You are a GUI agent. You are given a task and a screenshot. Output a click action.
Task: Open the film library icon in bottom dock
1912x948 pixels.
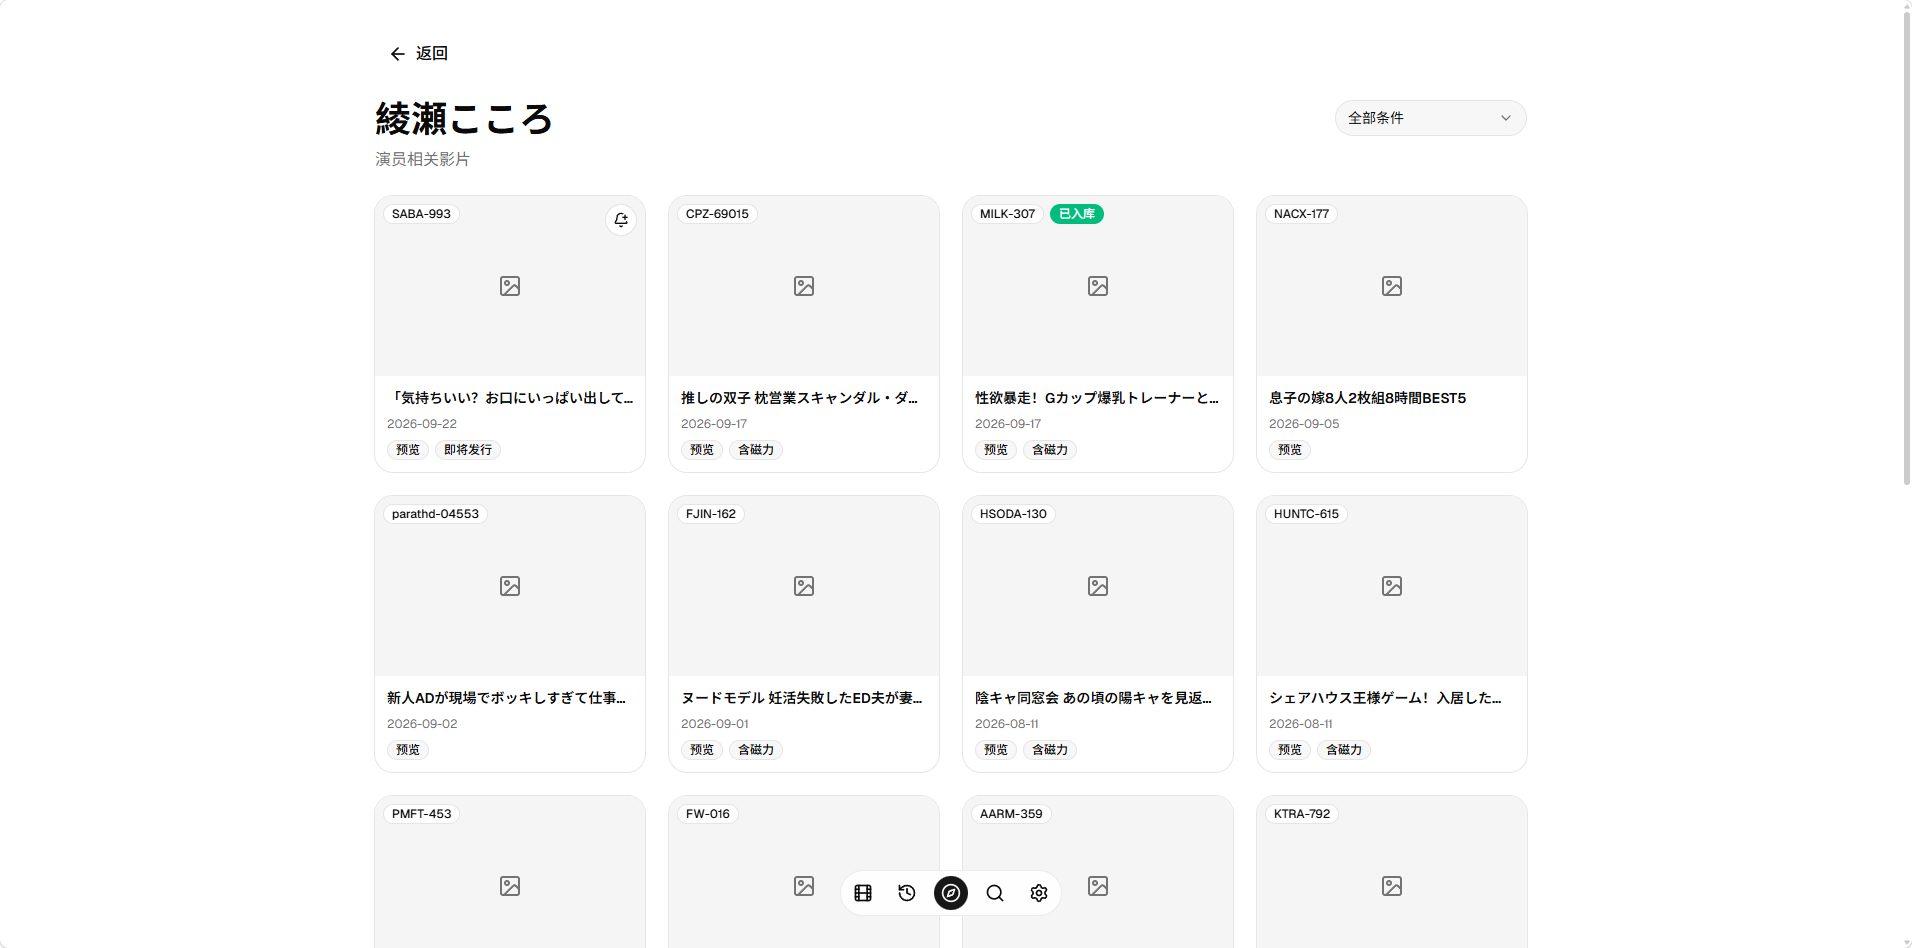tap(863, 893)
